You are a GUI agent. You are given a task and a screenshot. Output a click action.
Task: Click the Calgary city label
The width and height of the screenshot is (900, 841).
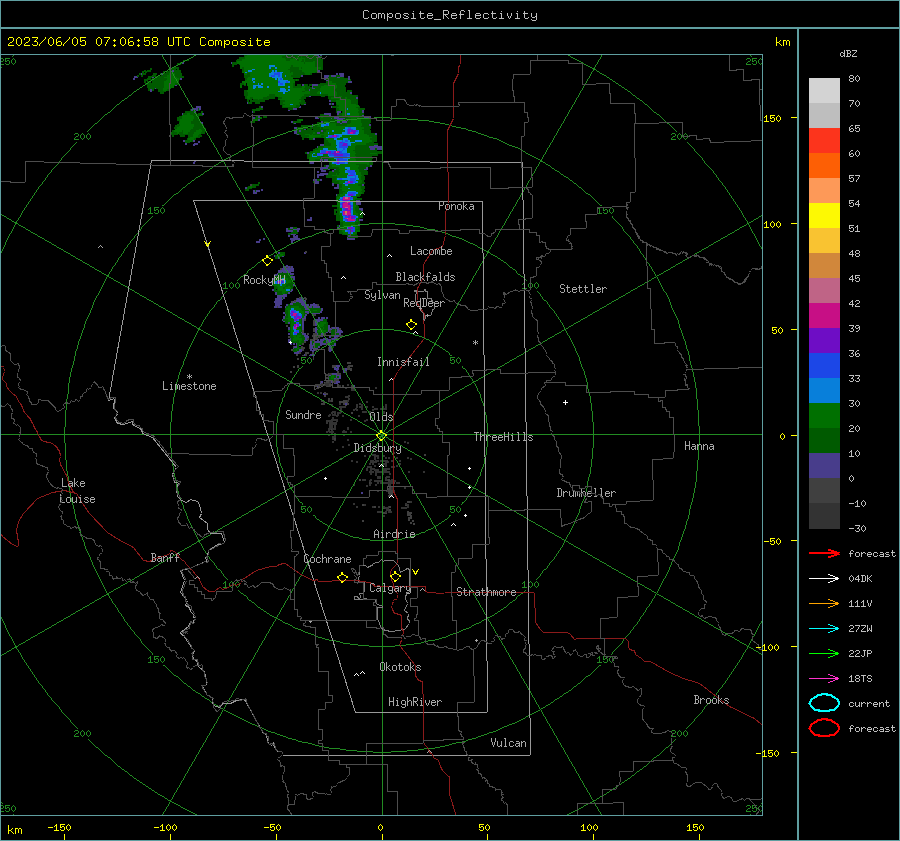pos(390,588)
